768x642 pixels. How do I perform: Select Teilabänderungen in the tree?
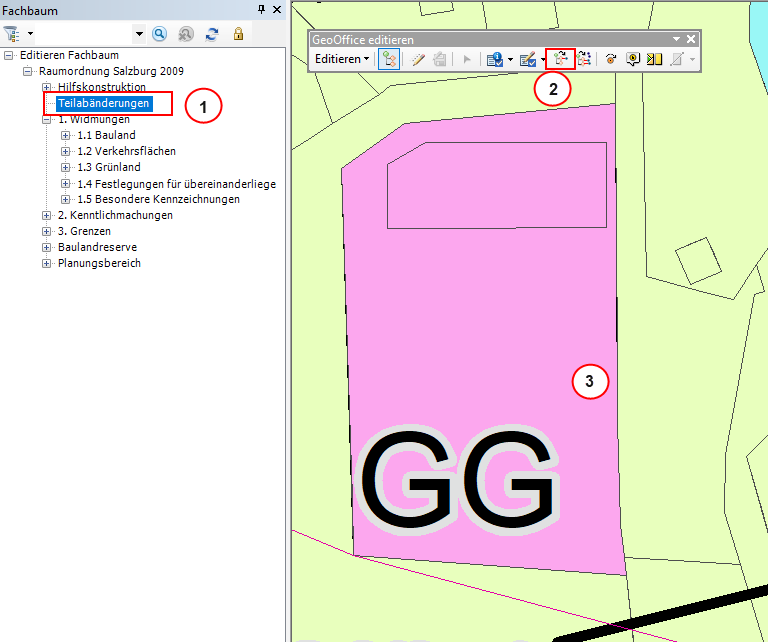tap(103, 103)
